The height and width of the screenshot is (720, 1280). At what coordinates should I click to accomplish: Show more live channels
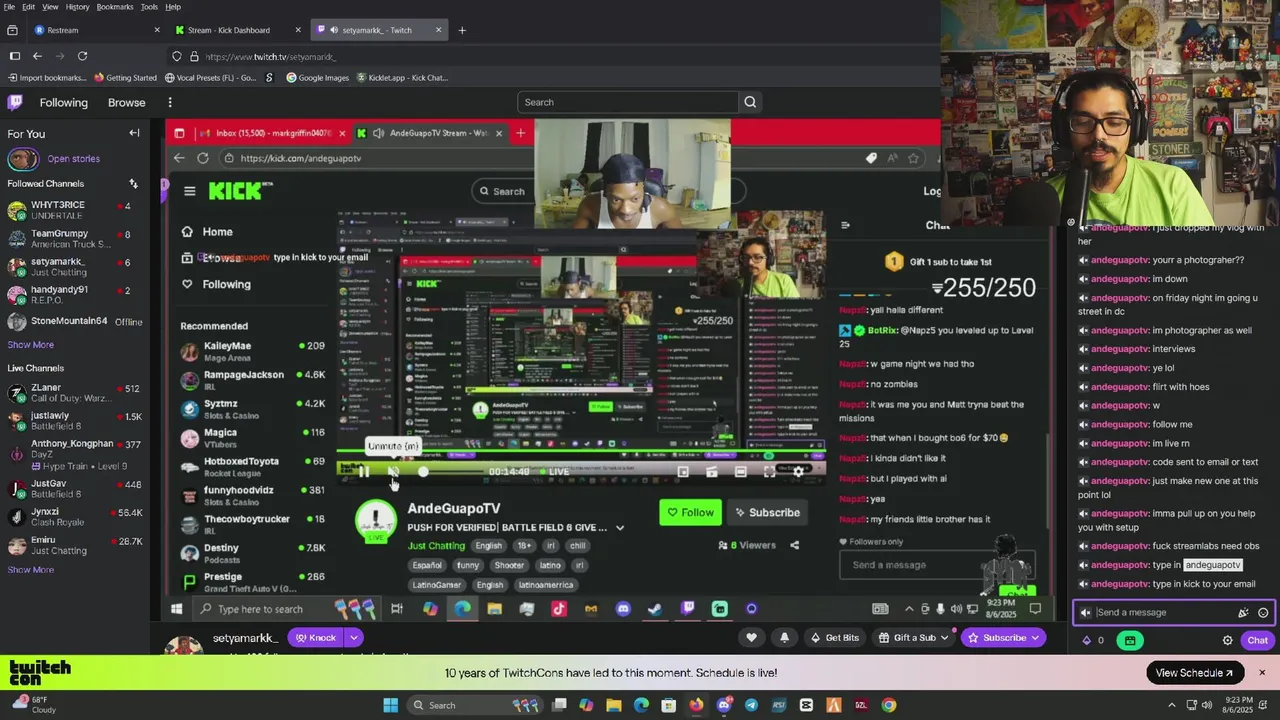click(x=31, y=569)
